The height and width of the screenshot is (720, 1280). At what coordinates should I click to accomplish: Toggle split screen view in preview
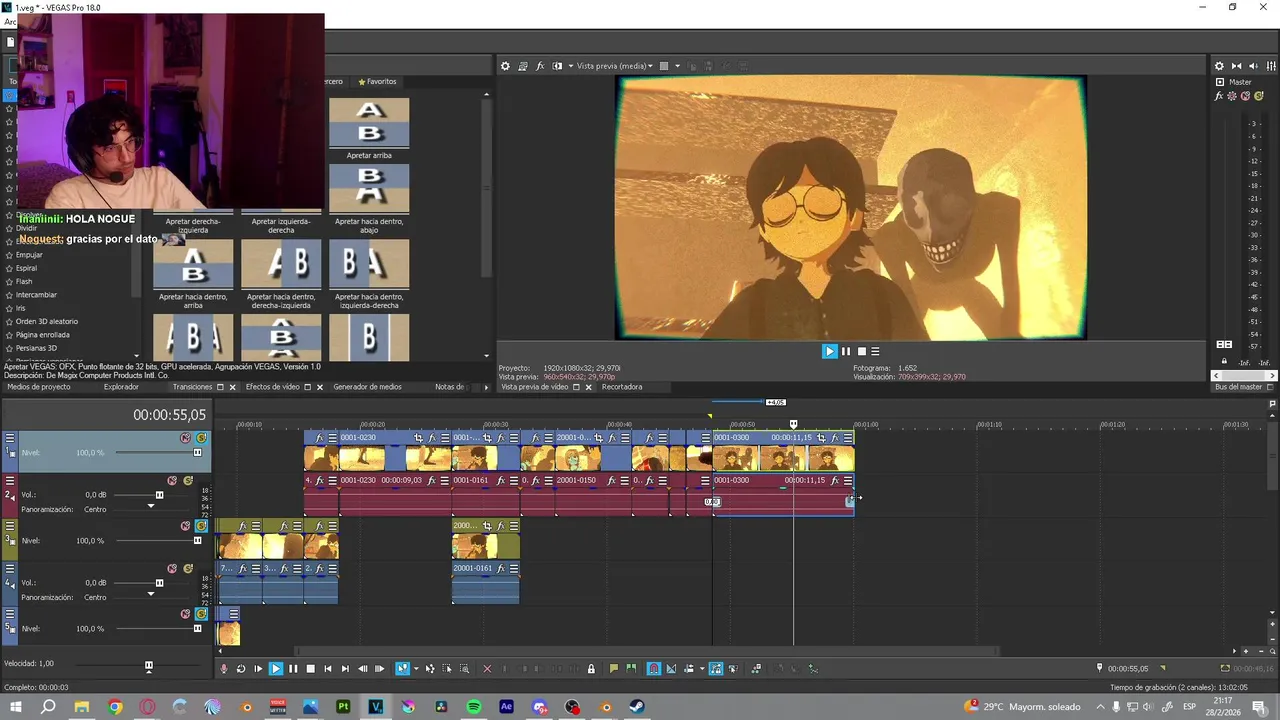[x=557, y=66]
